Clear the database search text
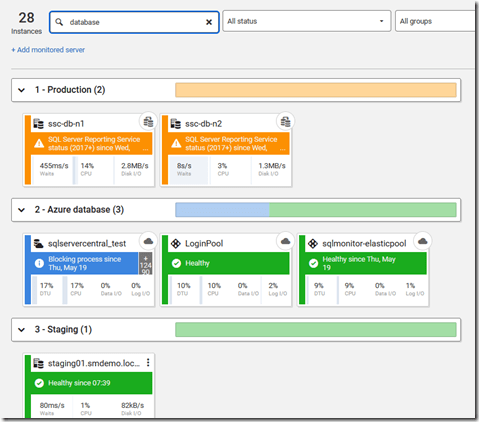479x422 pixels. coord(209,22)
